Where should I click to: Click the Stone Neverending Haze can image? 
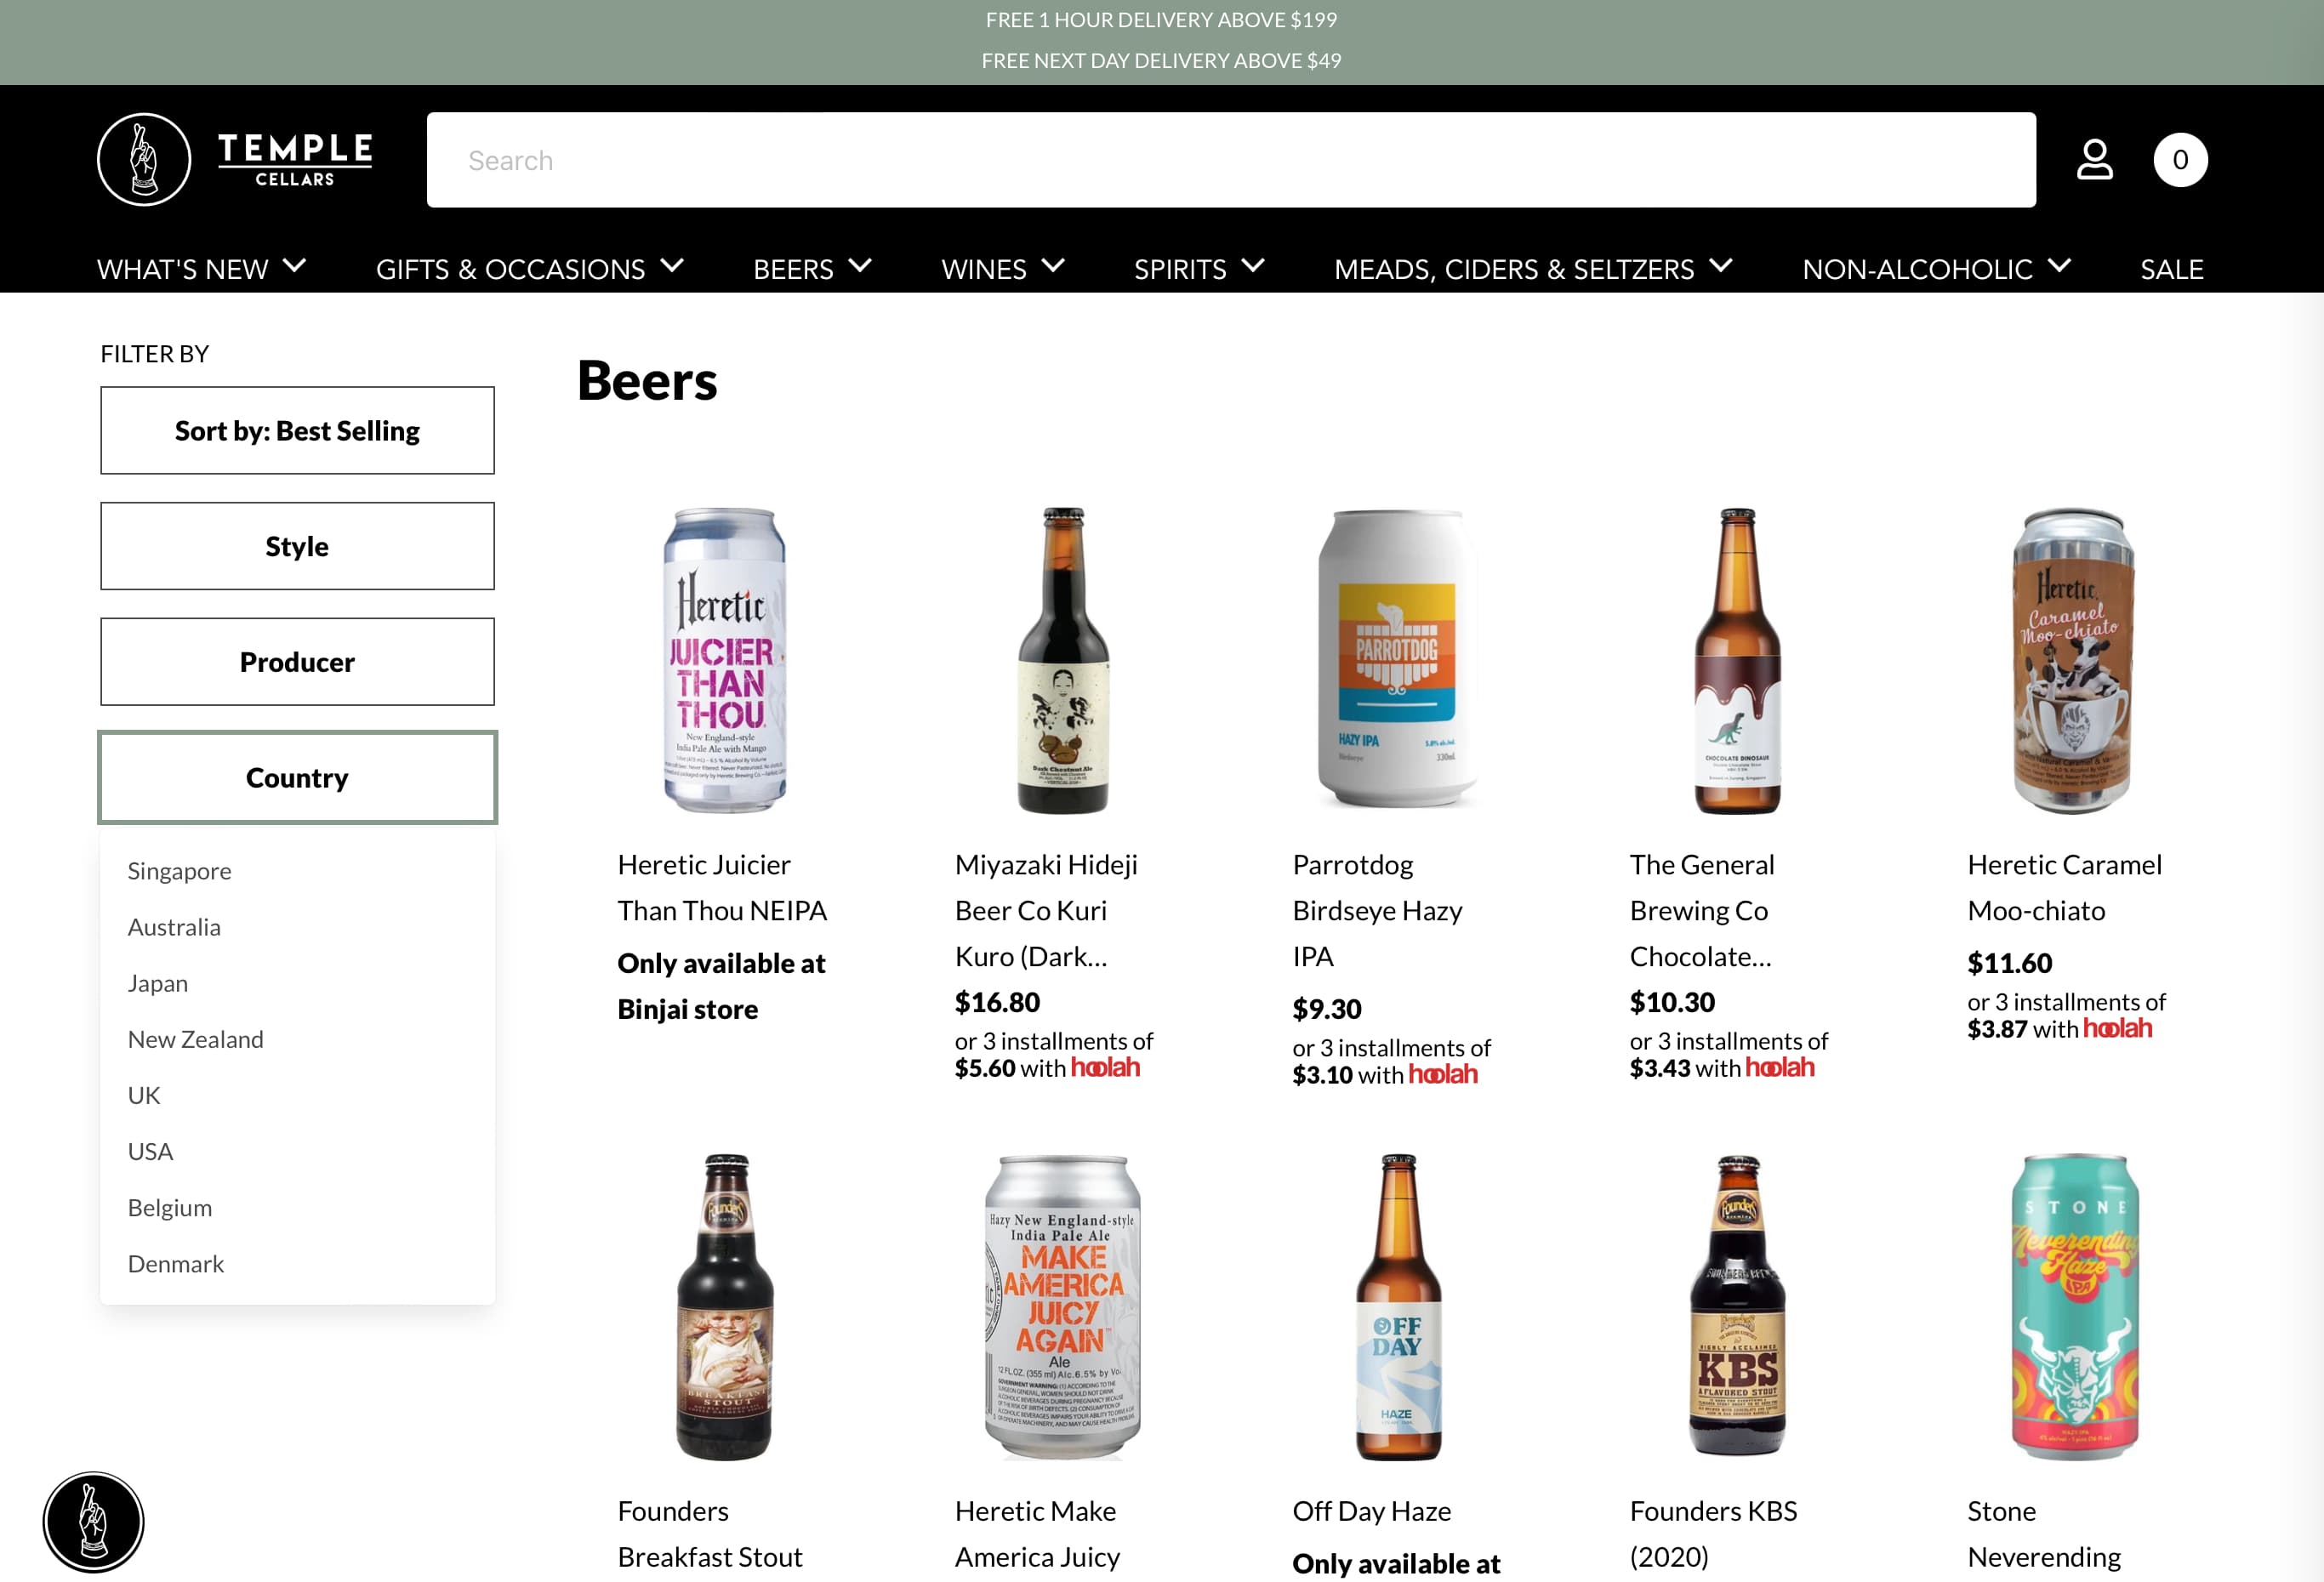coord(2074,1307)
